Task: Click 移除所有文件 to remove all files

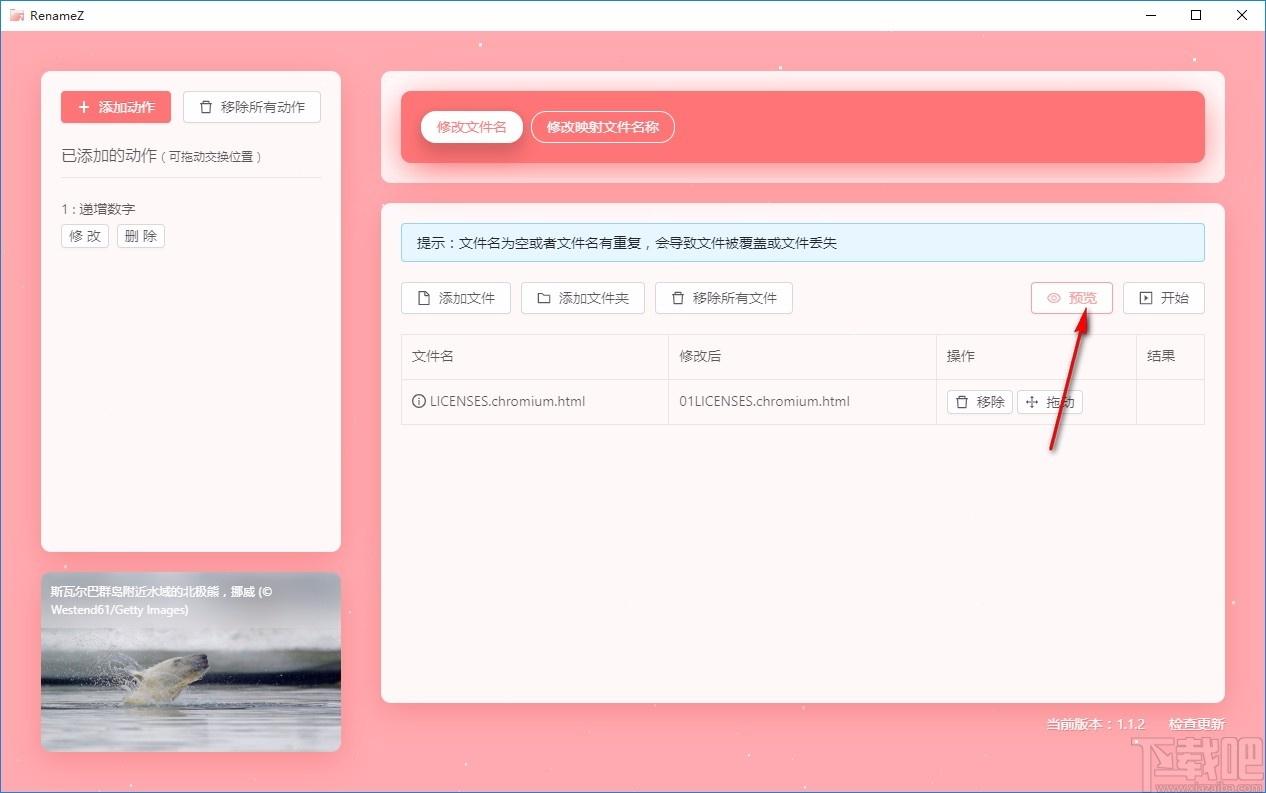Action: pos(724,298)
